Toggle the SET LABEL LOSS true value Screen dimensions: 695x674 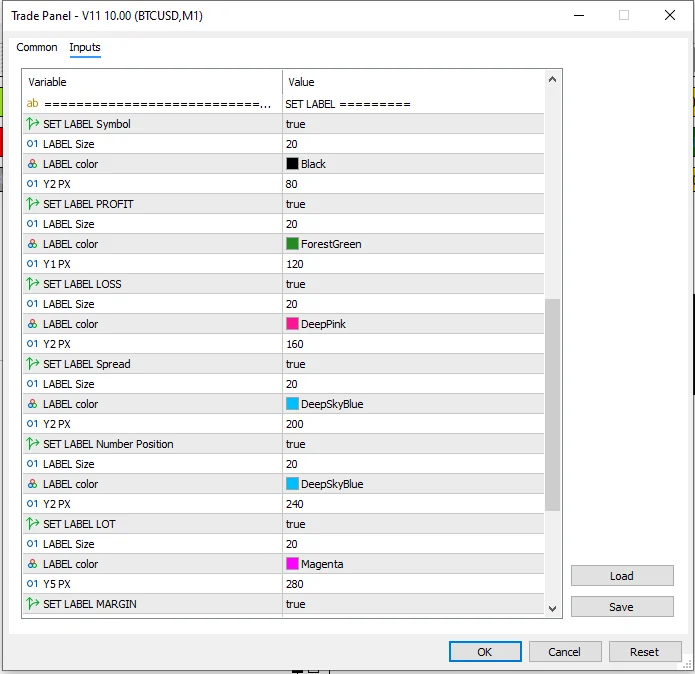click(x=413, y=284)
